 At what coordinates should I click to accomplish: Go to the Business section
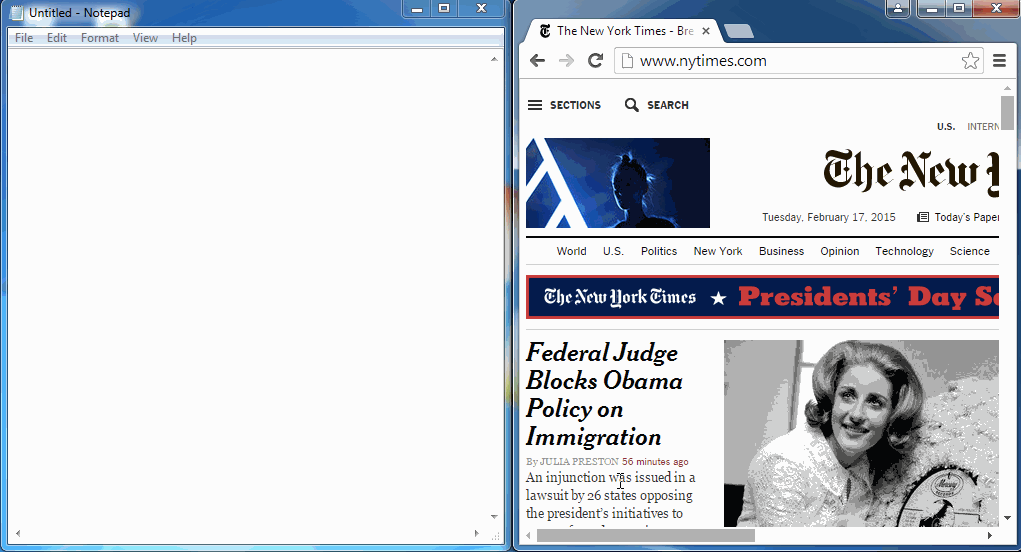(x=781, y=251)
